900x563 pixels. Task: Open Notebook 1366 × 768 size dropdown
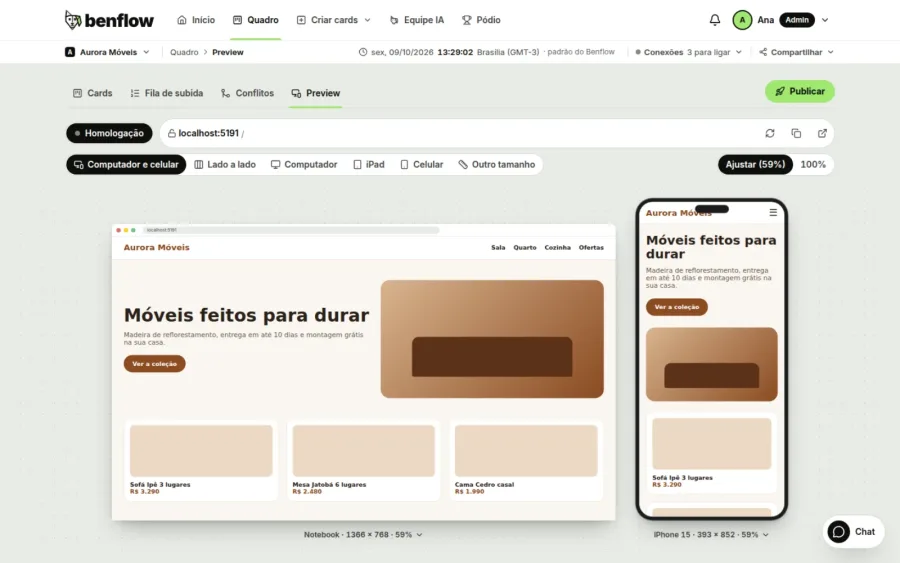point(363,535)
